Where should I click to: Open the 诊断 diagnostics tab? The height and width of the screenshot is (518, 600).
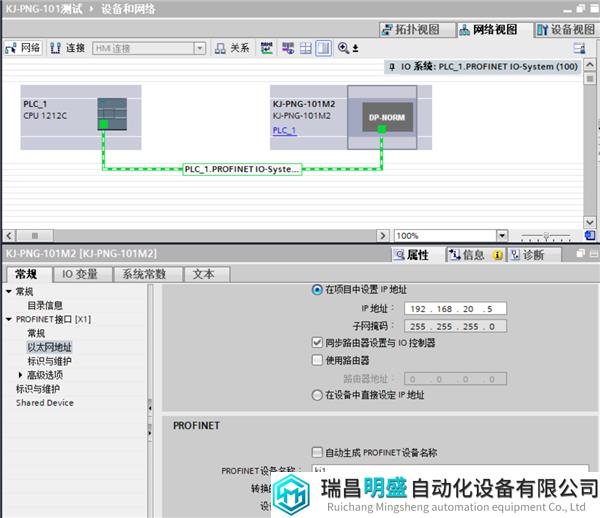pos(534,255)
